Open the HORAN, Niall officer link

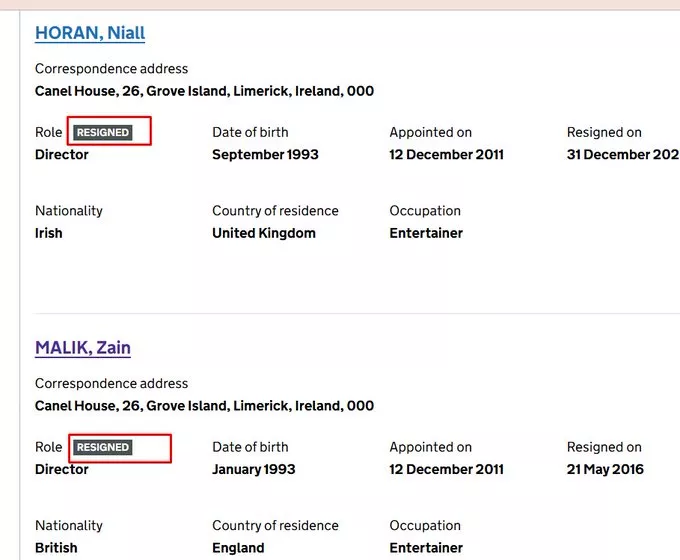click(x=90, y=33)
